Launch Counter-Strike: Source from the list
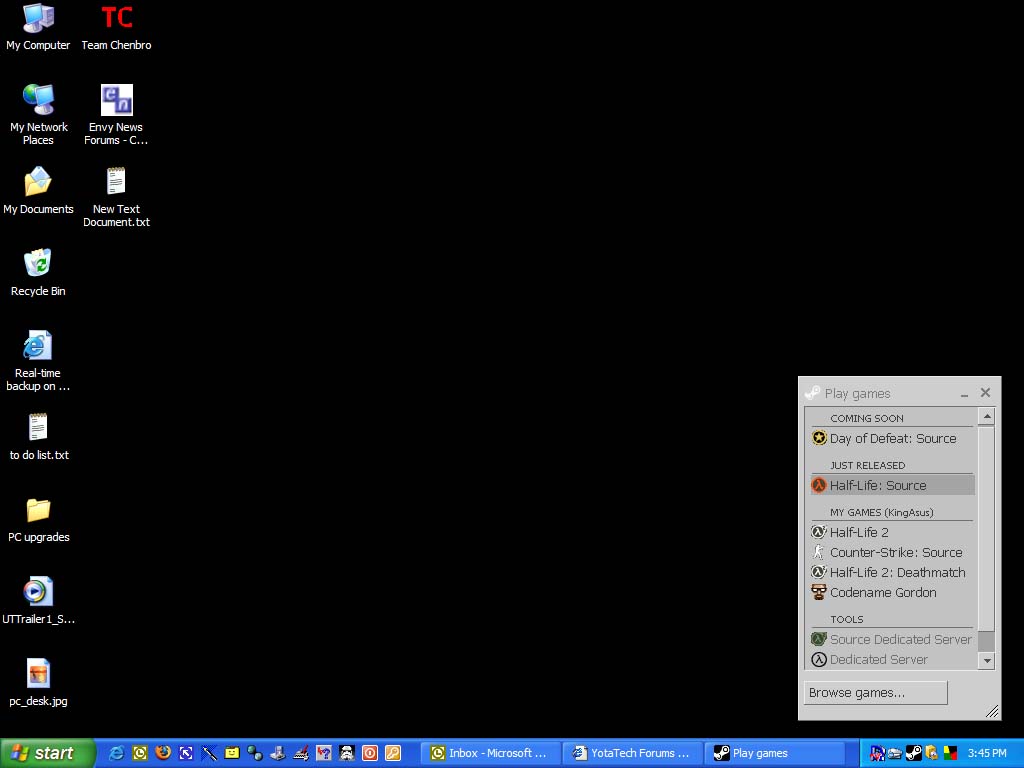Image resolution: width=1024 pixels, height=768 pixels. point(892,552)
